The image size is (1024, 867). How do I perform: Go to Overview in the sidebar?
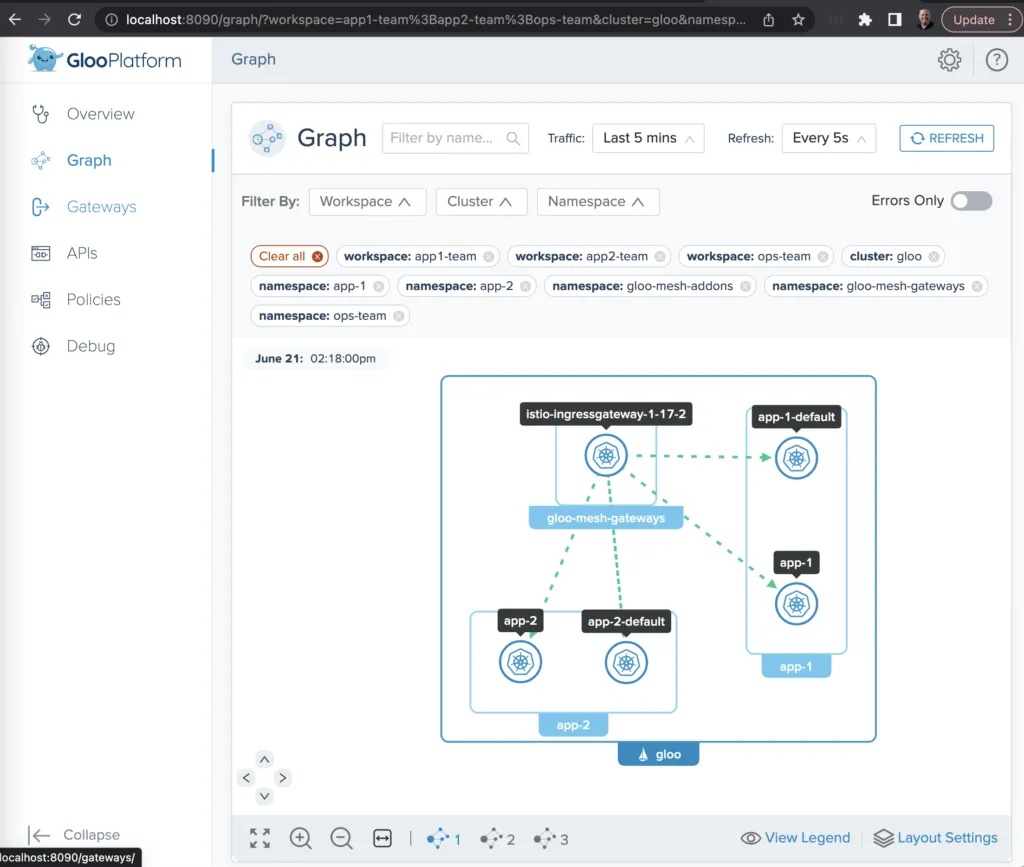coord(101,114)
